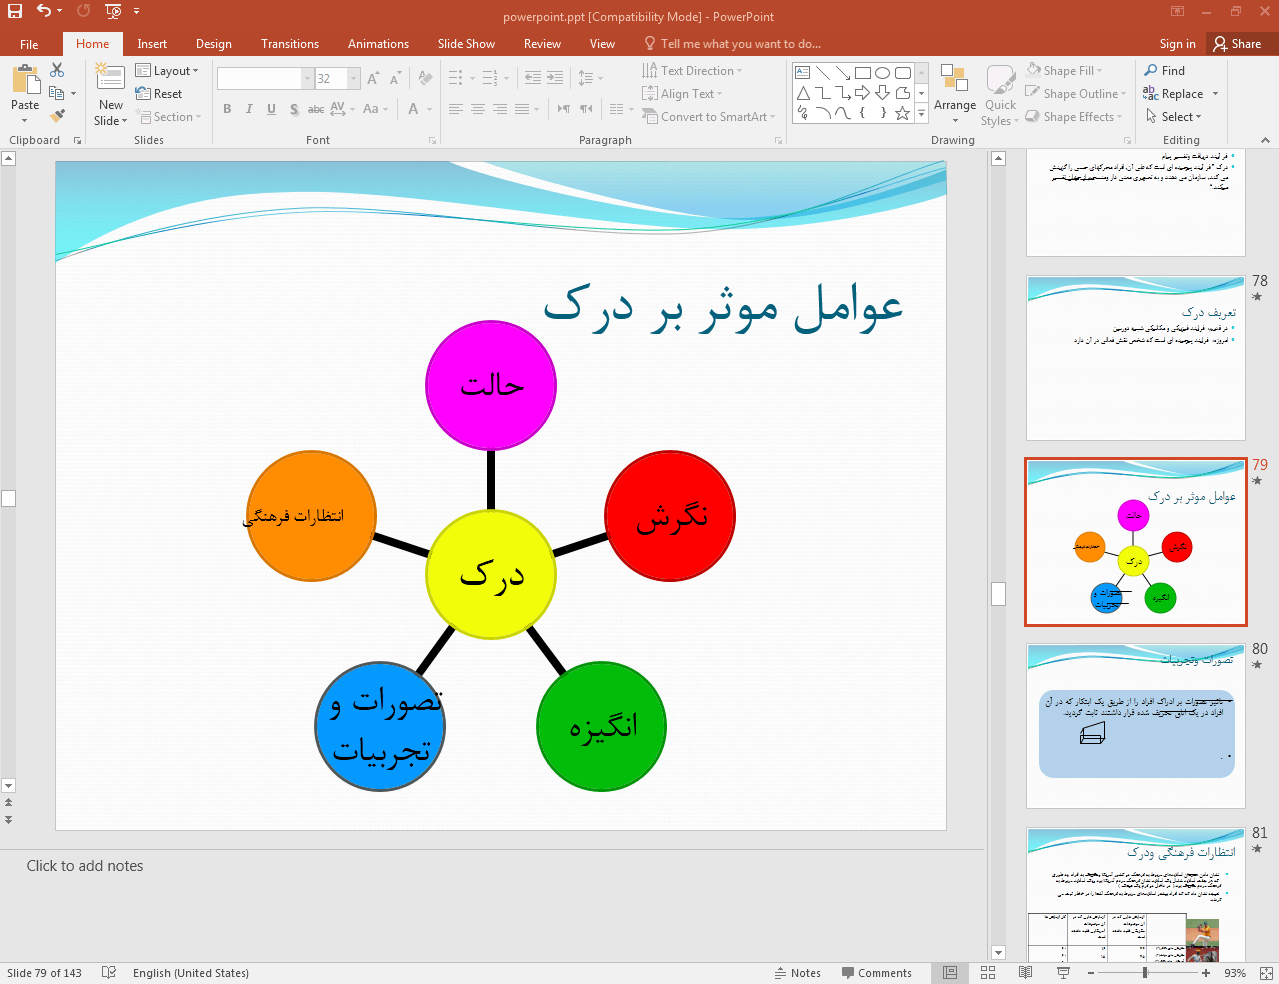The image size is (1279, 984).
Task: Apply bold formatting to selected text
Action: click(x=226, y=108)
